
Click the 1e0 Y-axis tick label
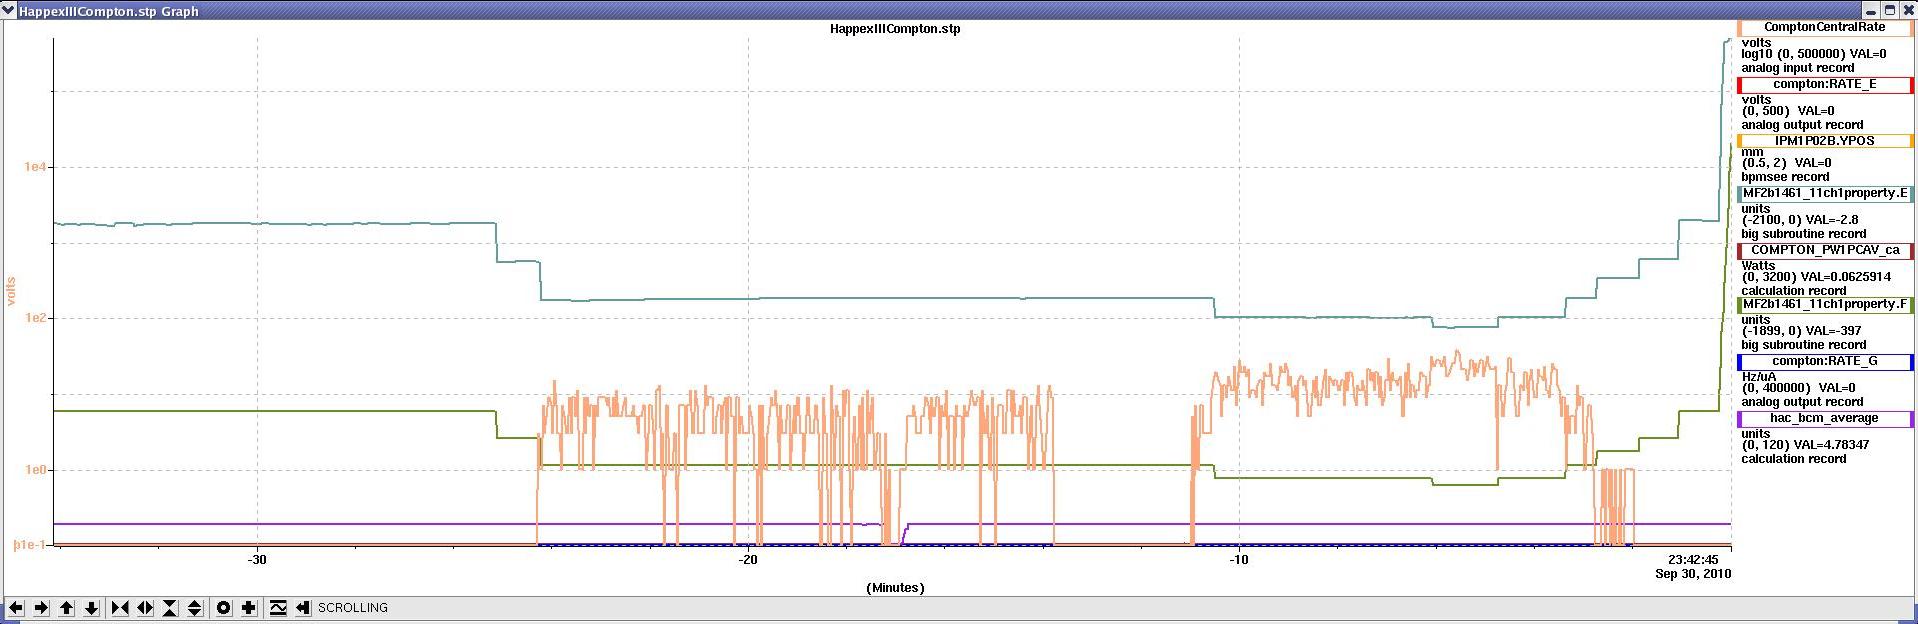tap(36, 470)
